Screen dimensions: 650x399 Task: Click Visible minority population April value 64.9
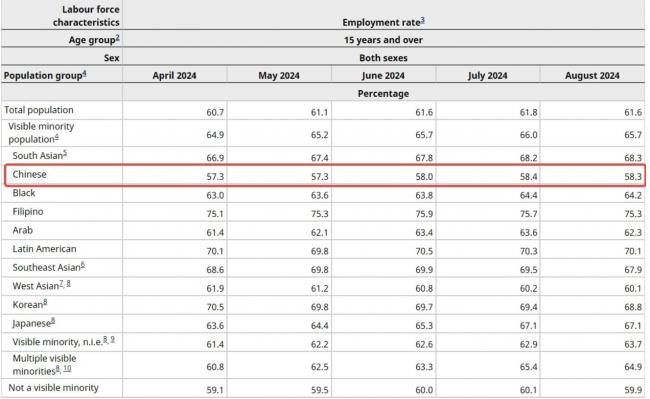[215, 135]
